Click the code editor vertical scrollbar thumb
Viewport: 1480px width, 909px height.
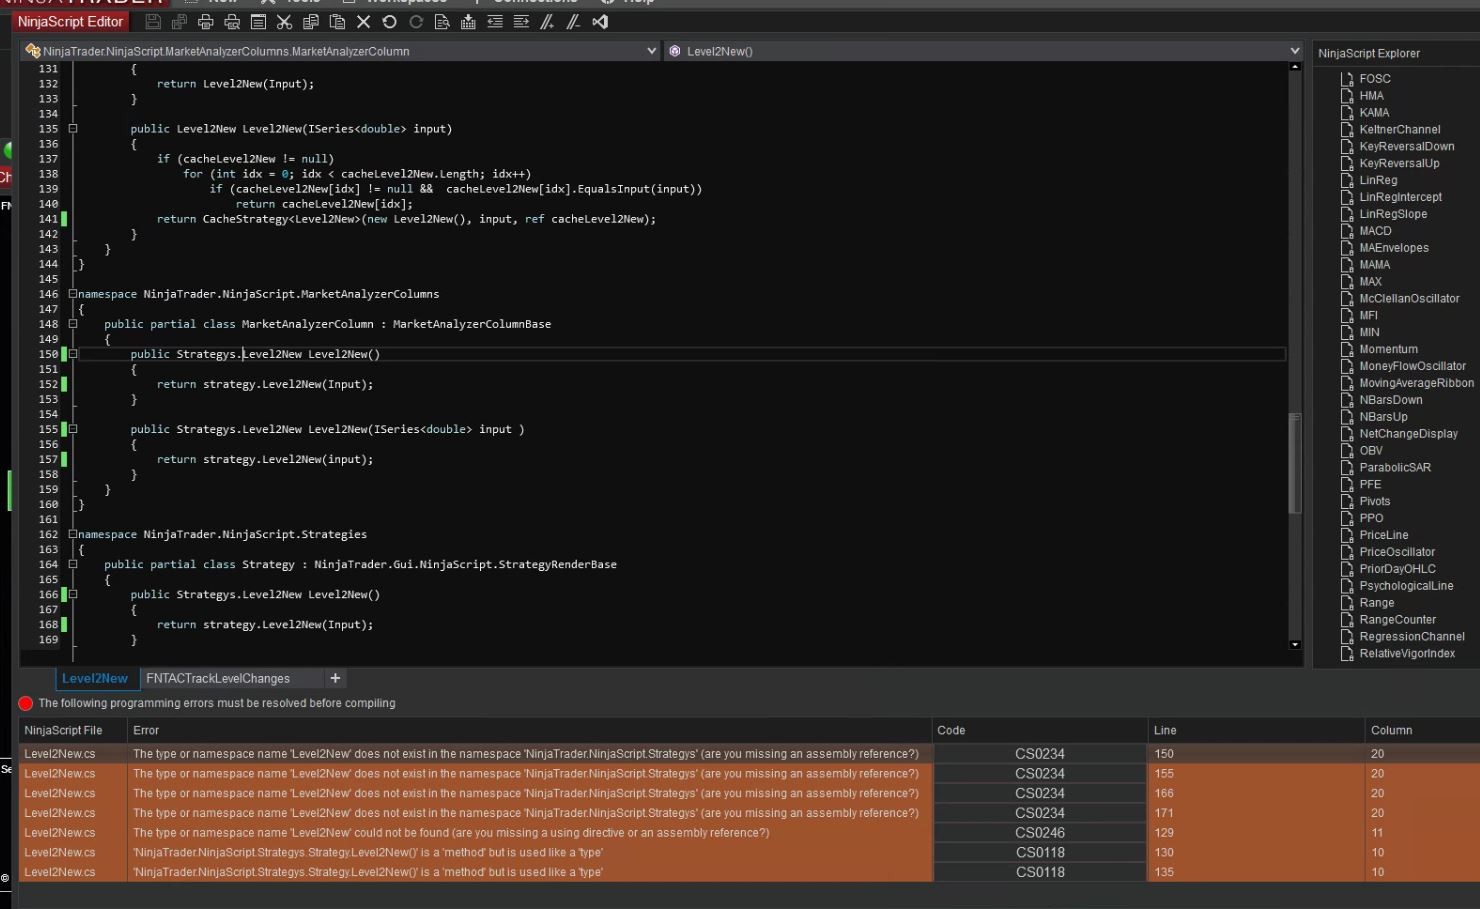pyautogui.click(x=1295, y=462)
